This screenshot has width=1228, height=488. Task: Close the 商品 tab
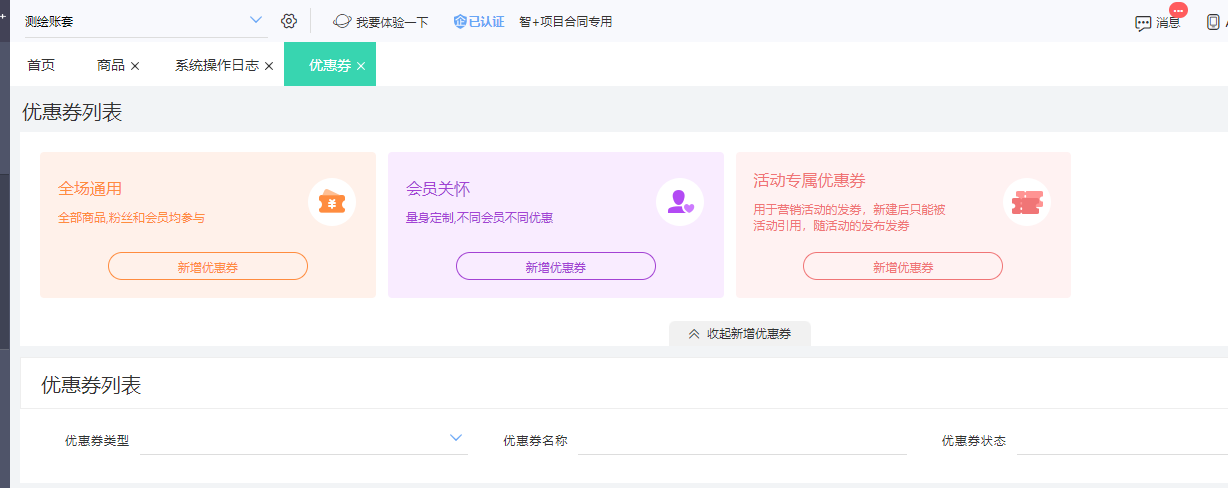(x=135, y=66)
